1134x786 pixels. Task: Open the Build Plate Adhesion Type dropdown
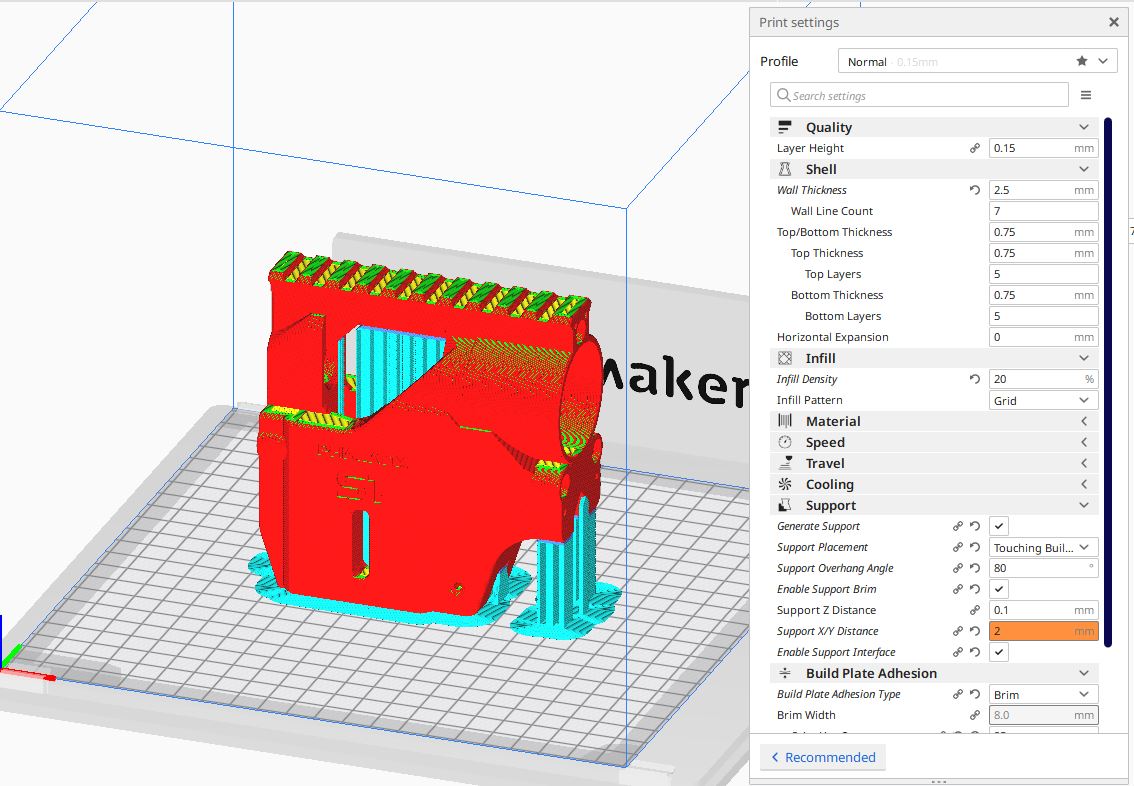(x=1044, y=694)
